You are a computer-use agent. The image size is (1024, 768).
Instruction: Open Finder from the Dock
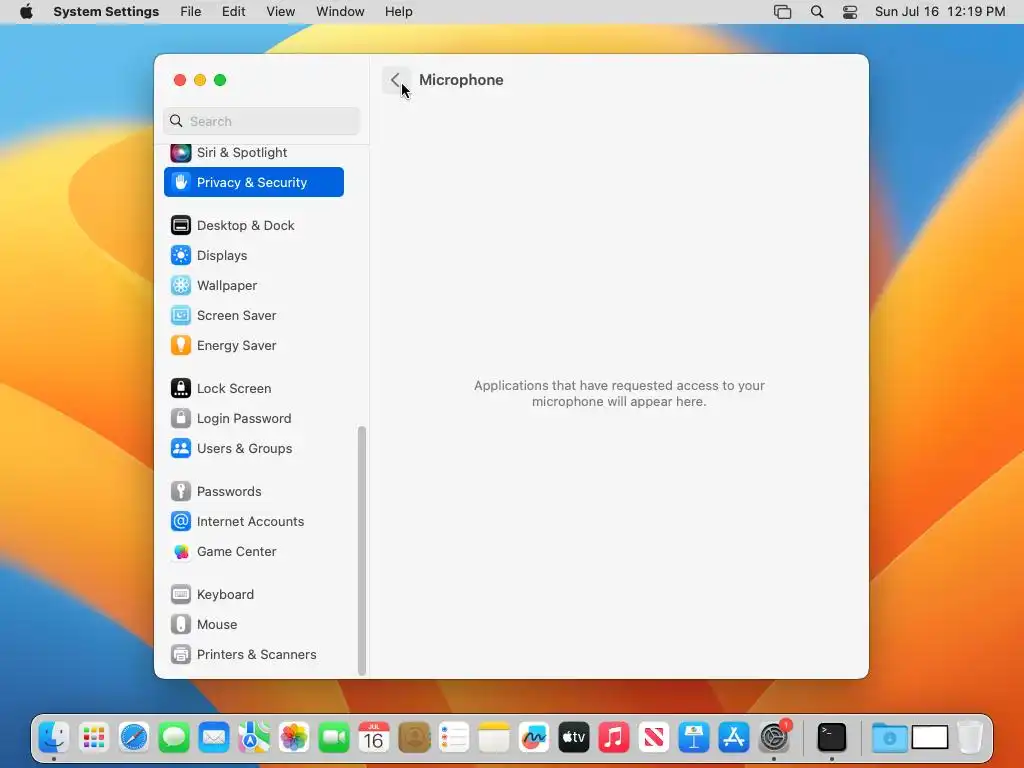pos(54,738)
